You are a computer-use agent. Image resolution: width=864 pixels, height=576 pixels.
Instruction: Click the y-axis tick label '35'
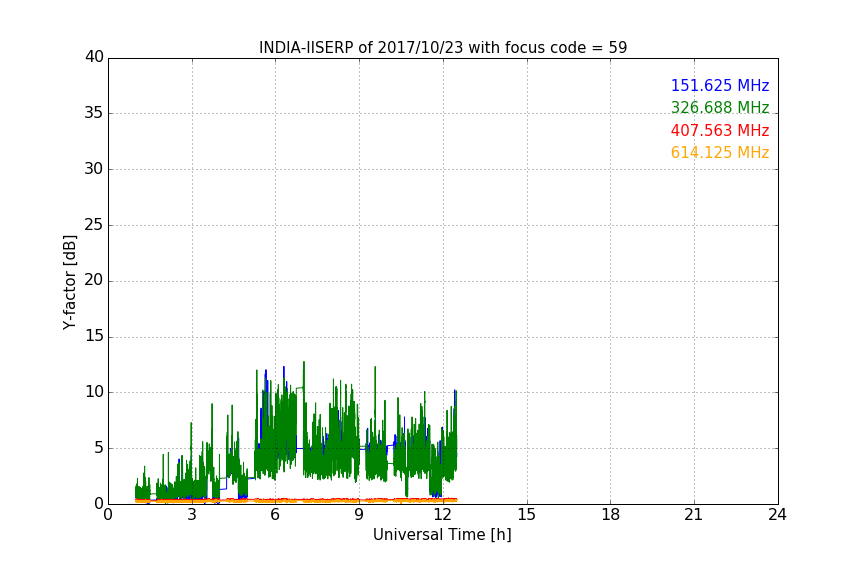94,113
